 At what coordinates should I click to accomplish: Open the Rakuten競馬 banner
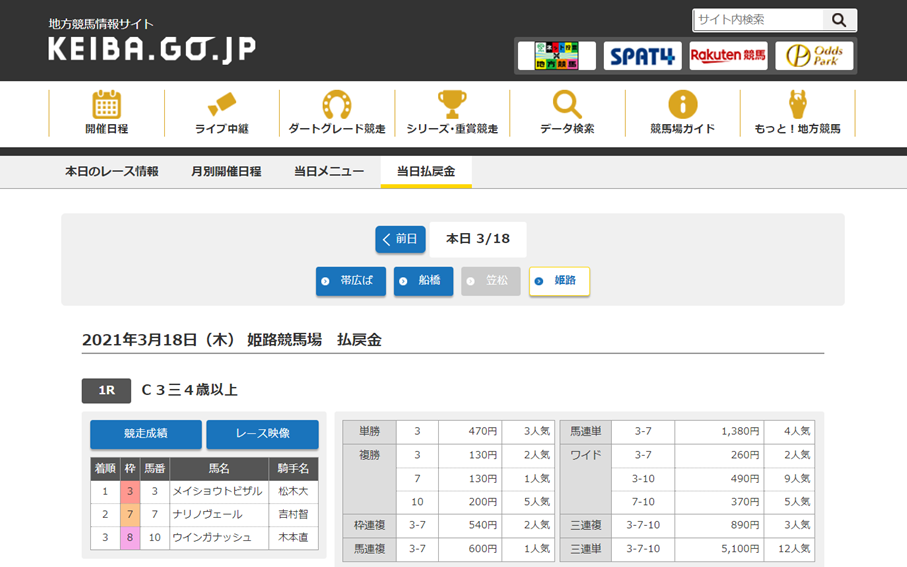[728, 56]
